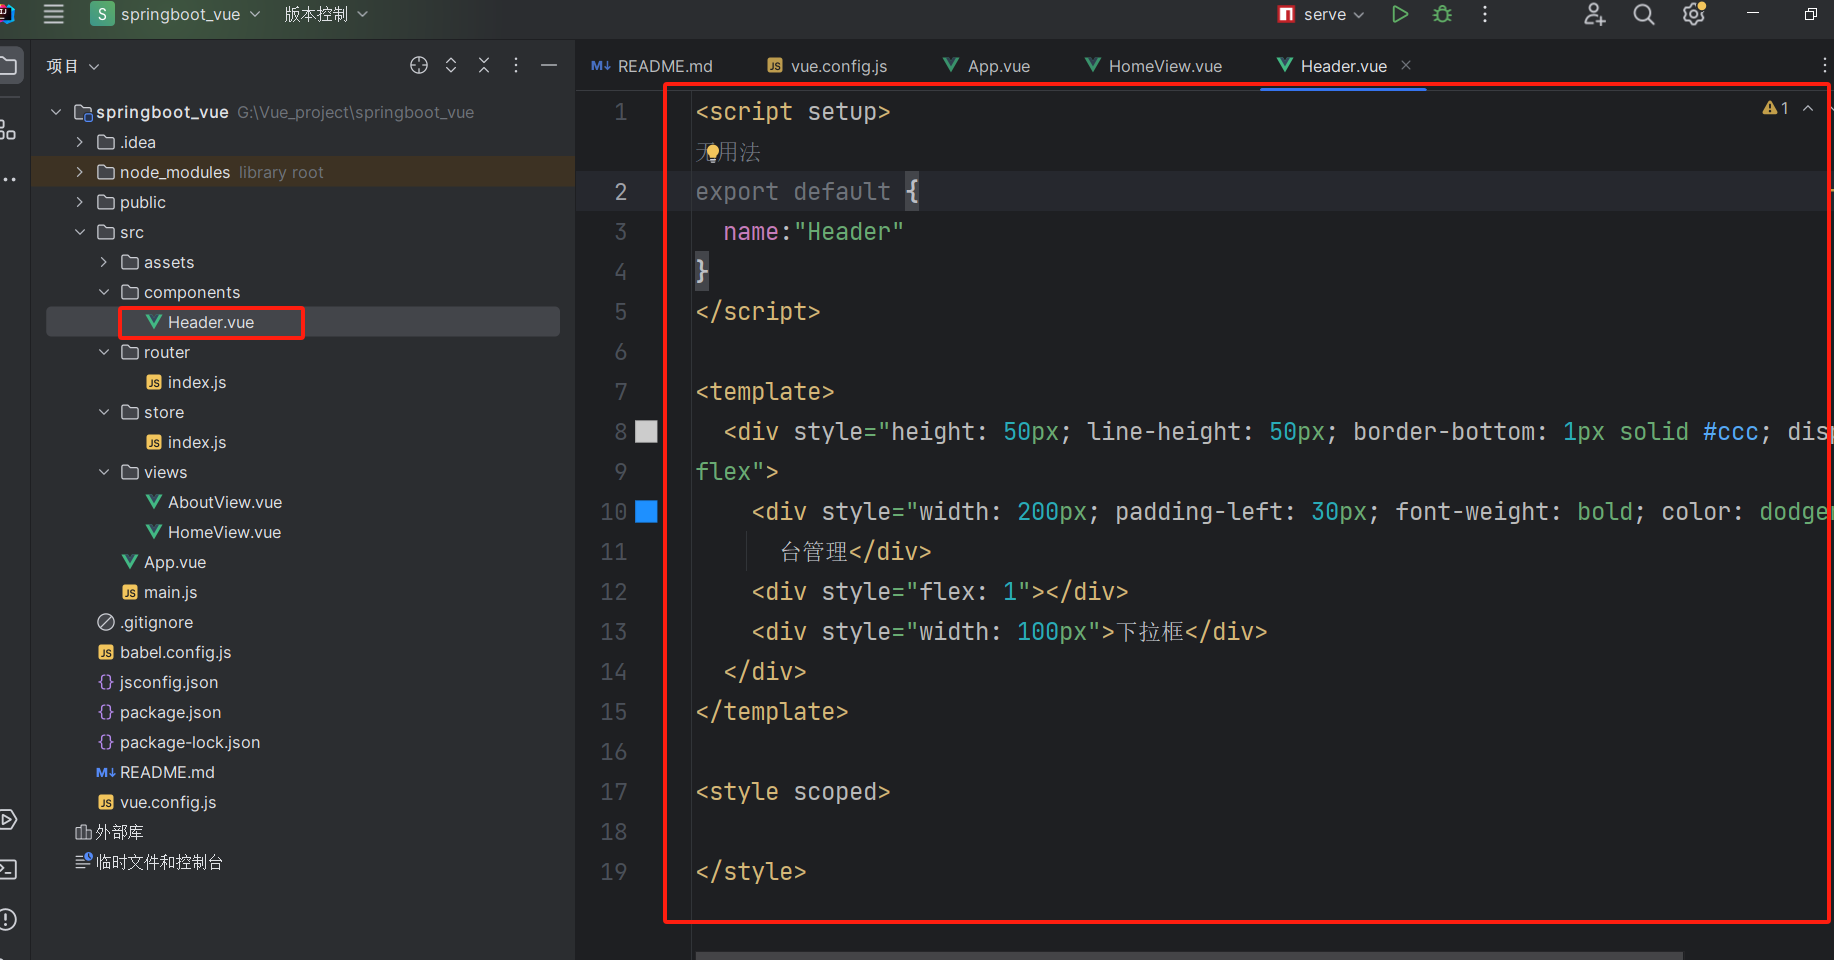
Task: Switch to the README.md tab
Action: (x=652, y=66)
